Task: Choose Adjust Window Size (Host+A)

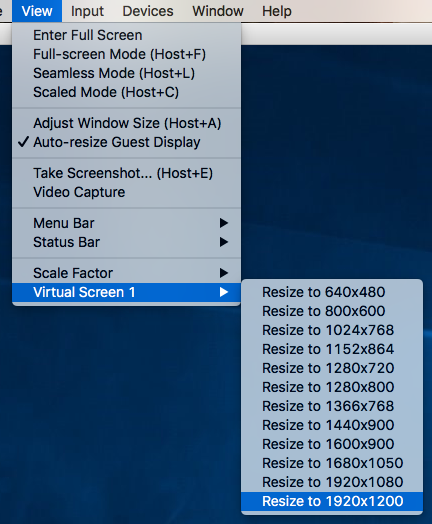Action: [126, 123]
